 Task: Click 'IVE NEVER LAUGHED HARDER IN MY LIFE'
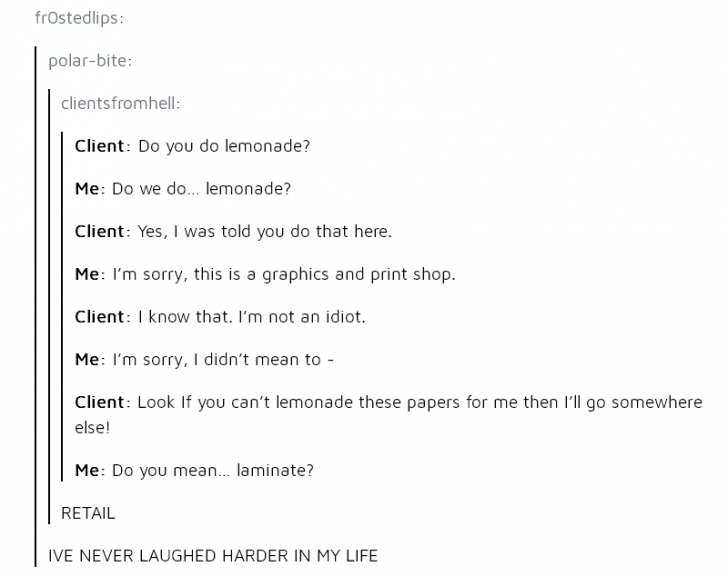[x=213, y=556]
